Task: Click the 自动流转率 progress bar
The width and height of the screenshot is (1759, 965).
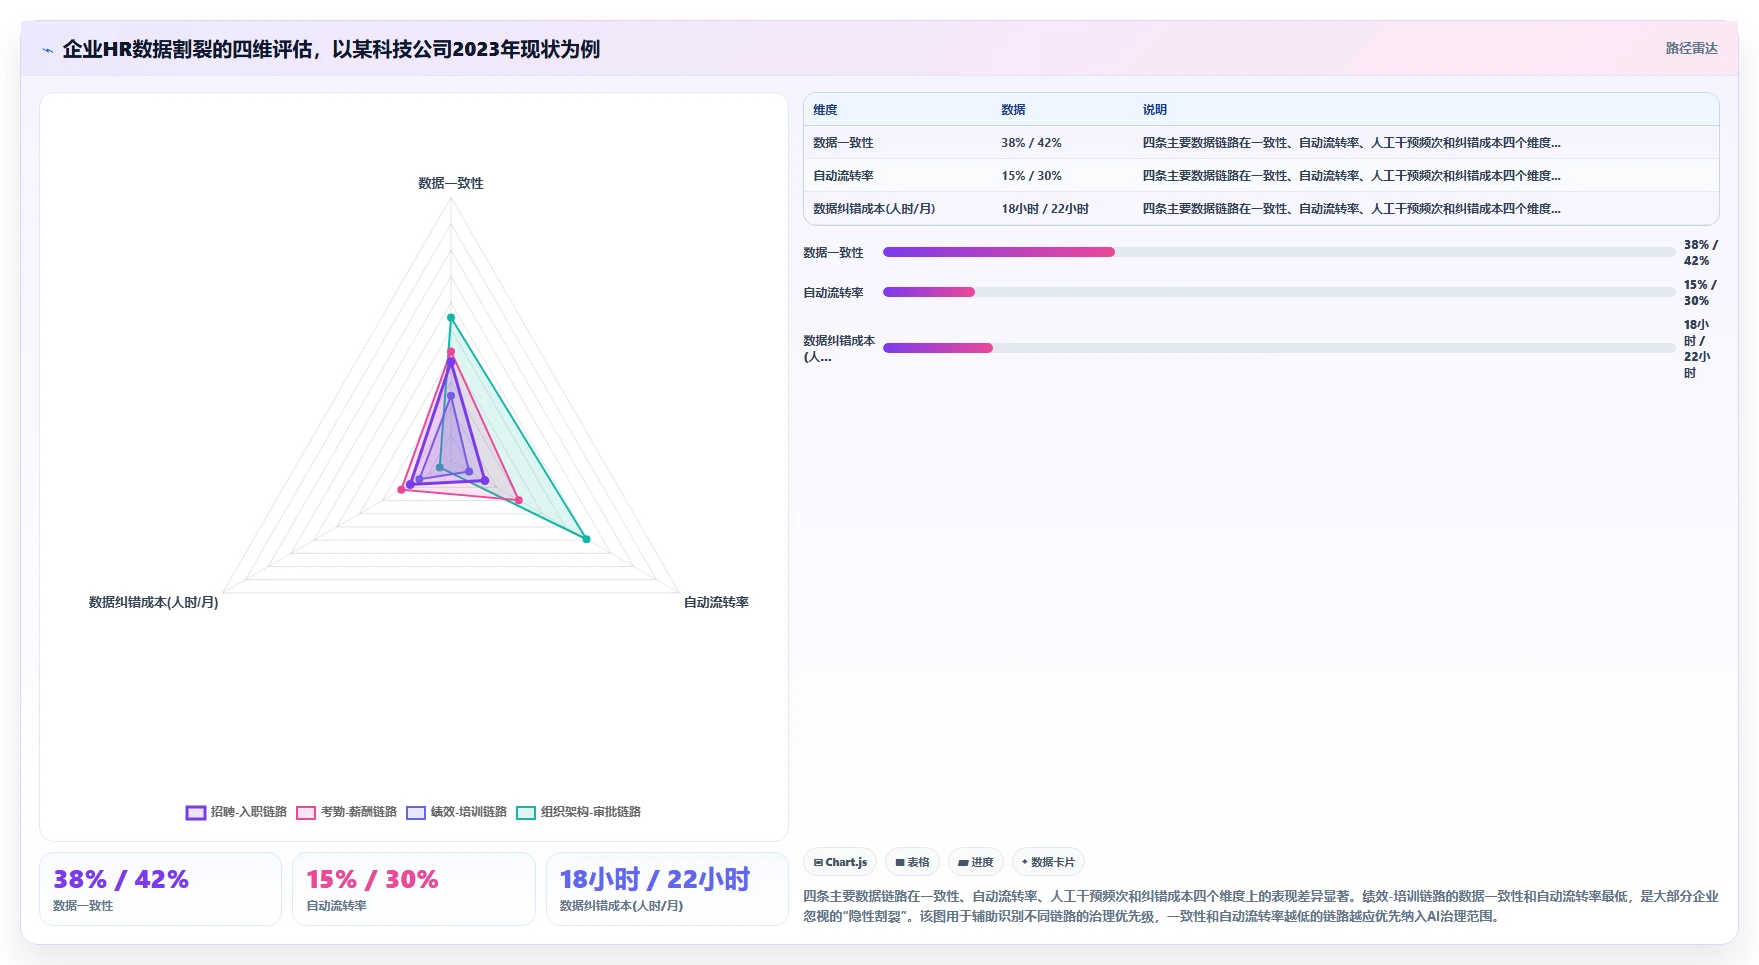Action: point(1279,292)
